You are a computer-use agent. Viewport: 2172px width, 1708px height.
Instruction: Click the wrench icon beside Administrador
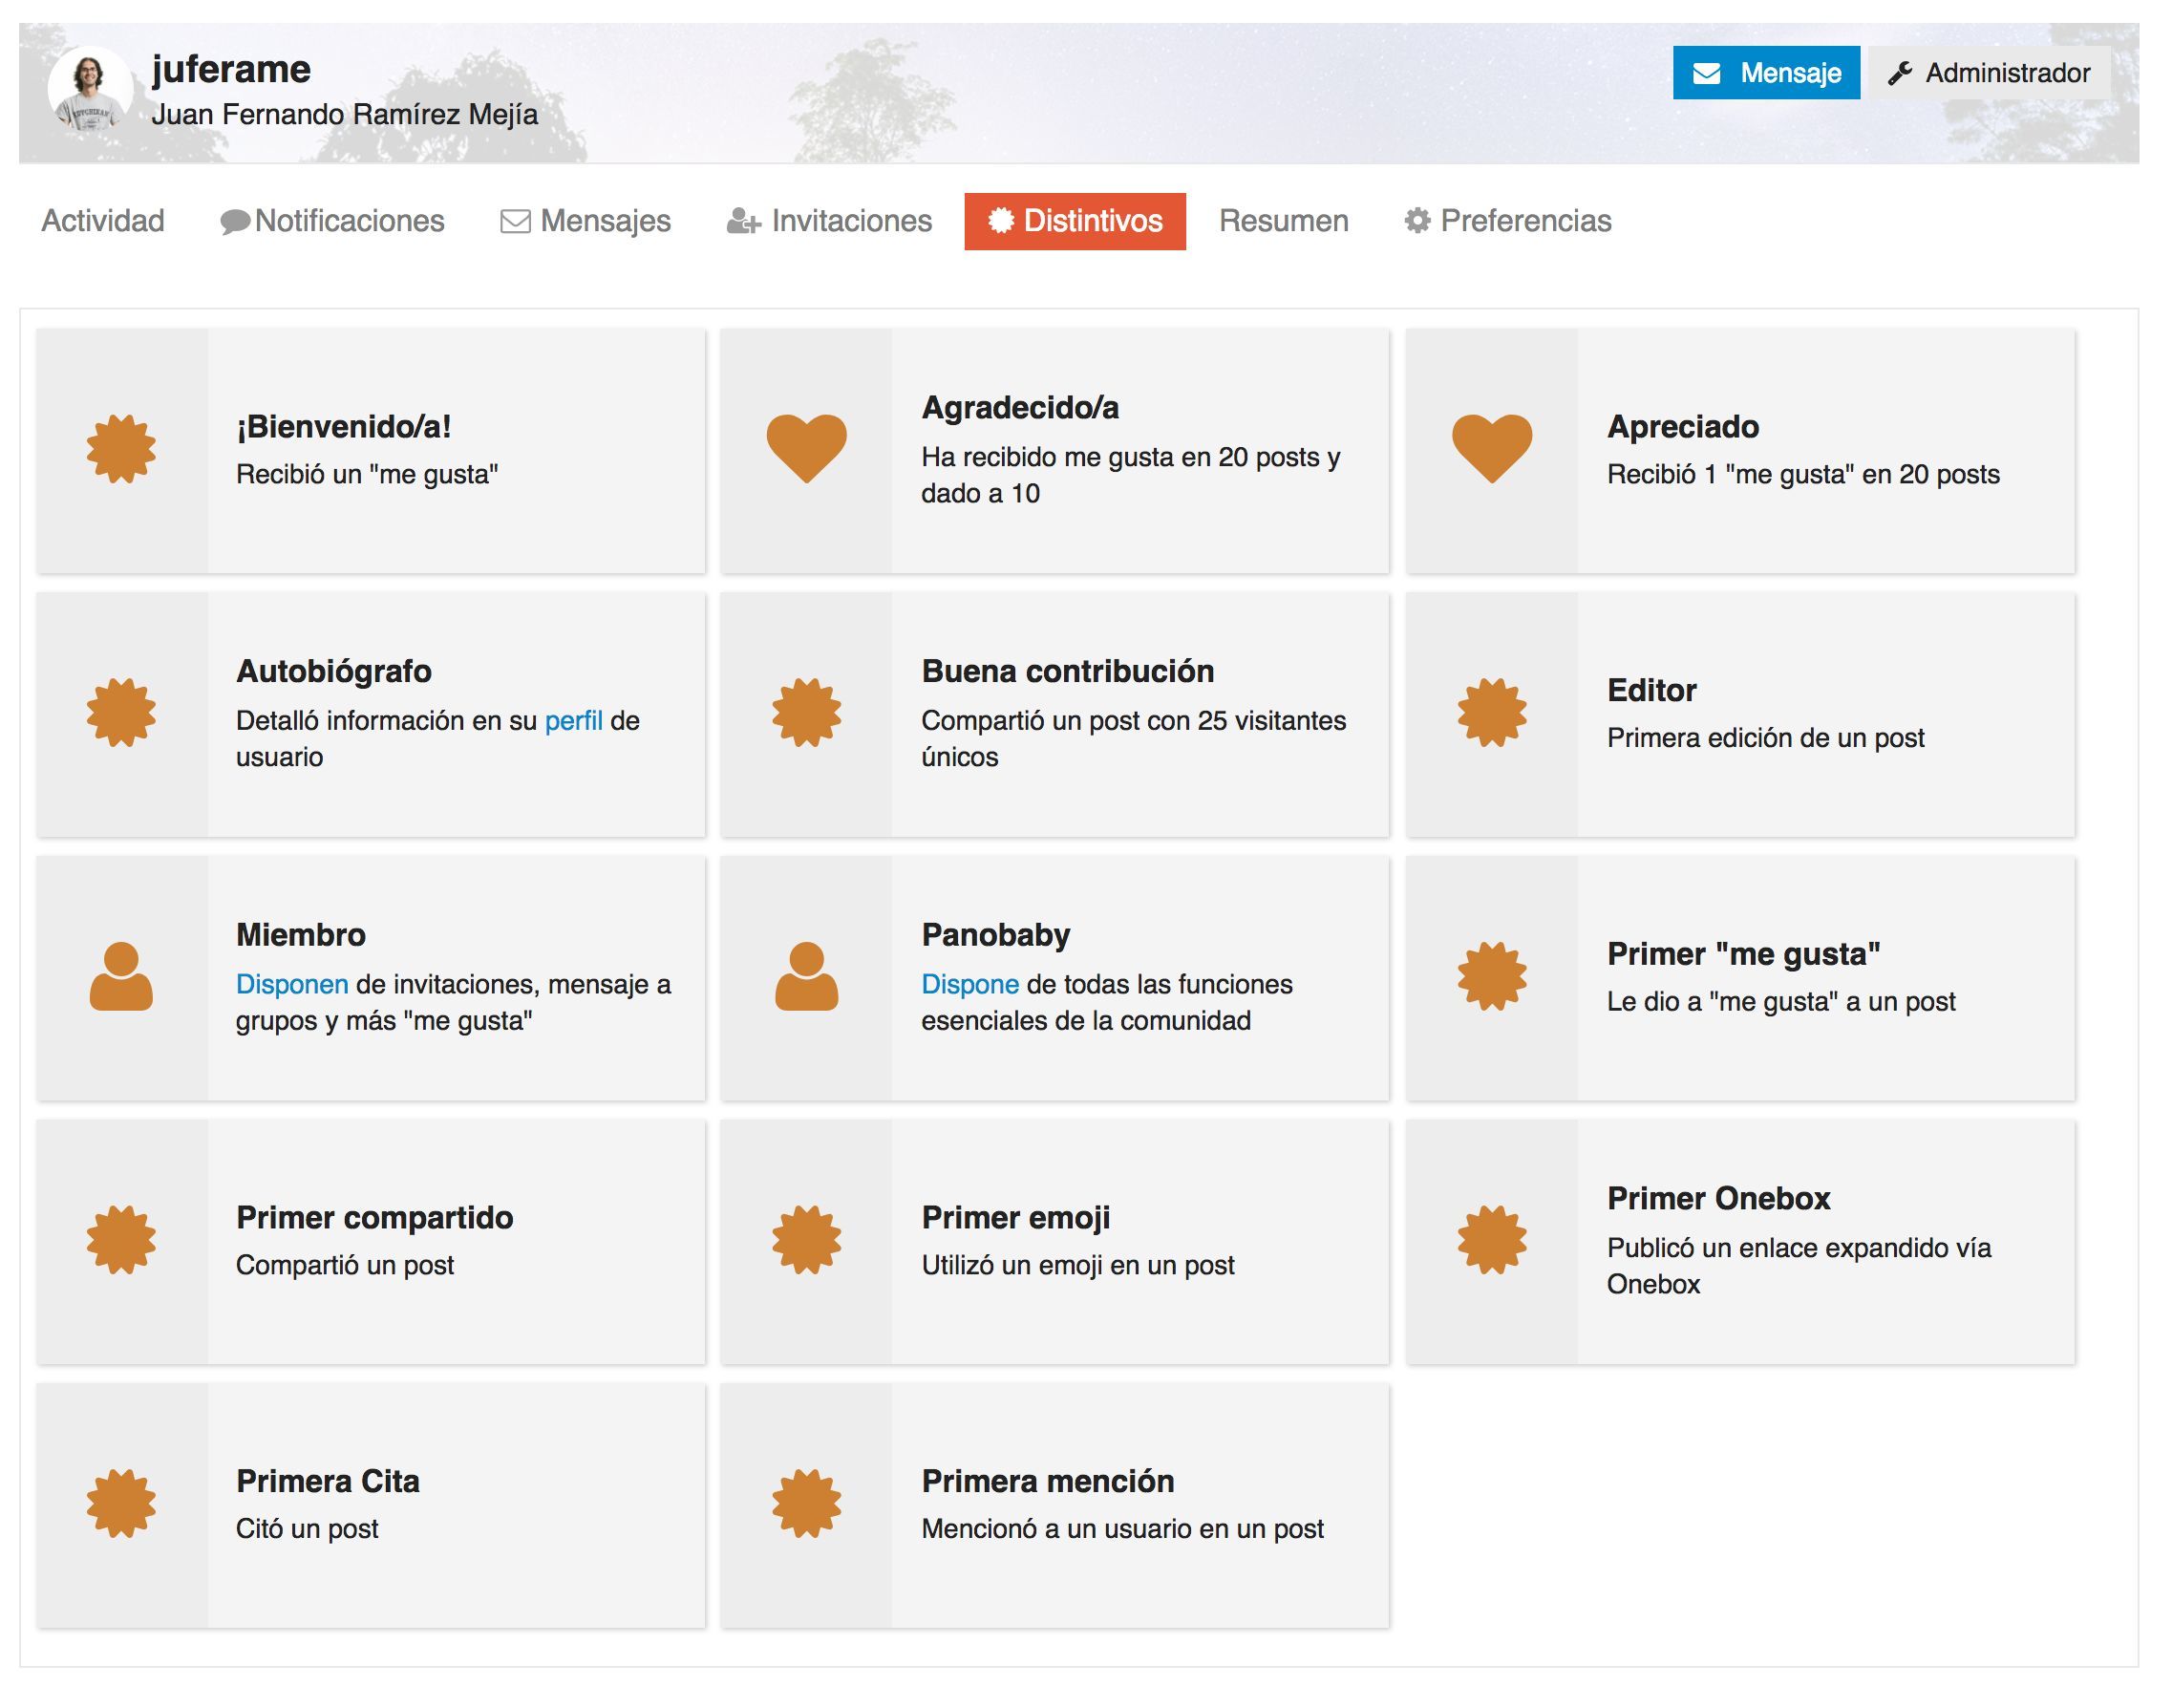(1900, 73)
